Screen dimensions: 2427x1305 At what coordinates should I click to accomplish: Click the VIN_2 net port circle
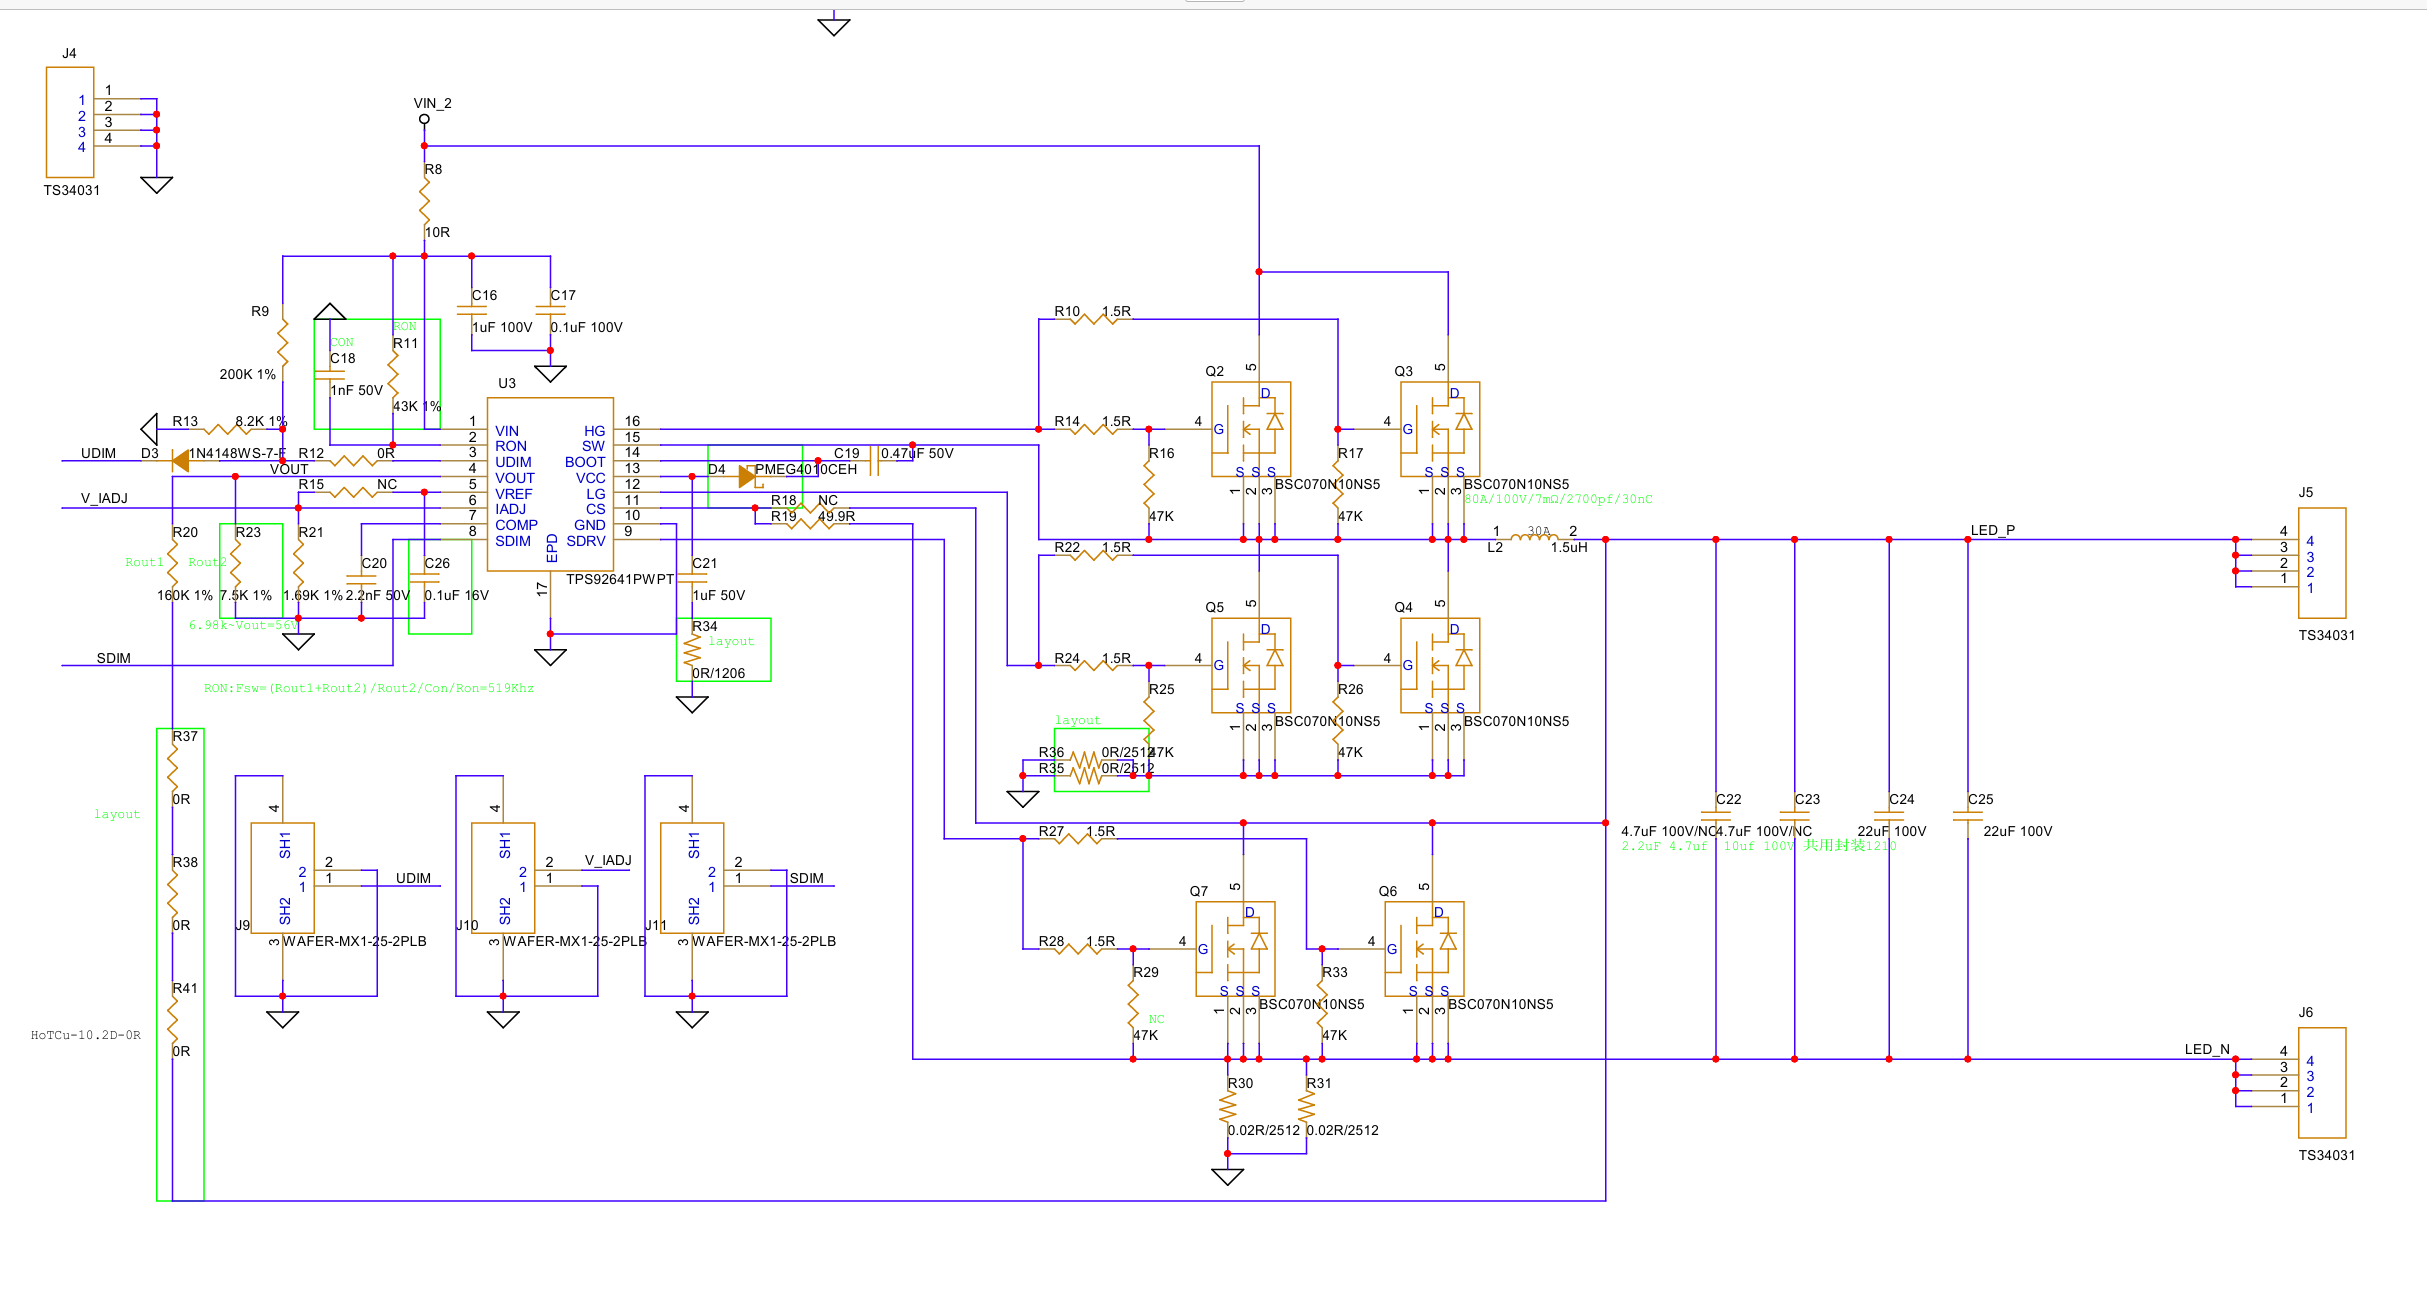(424, 119)
